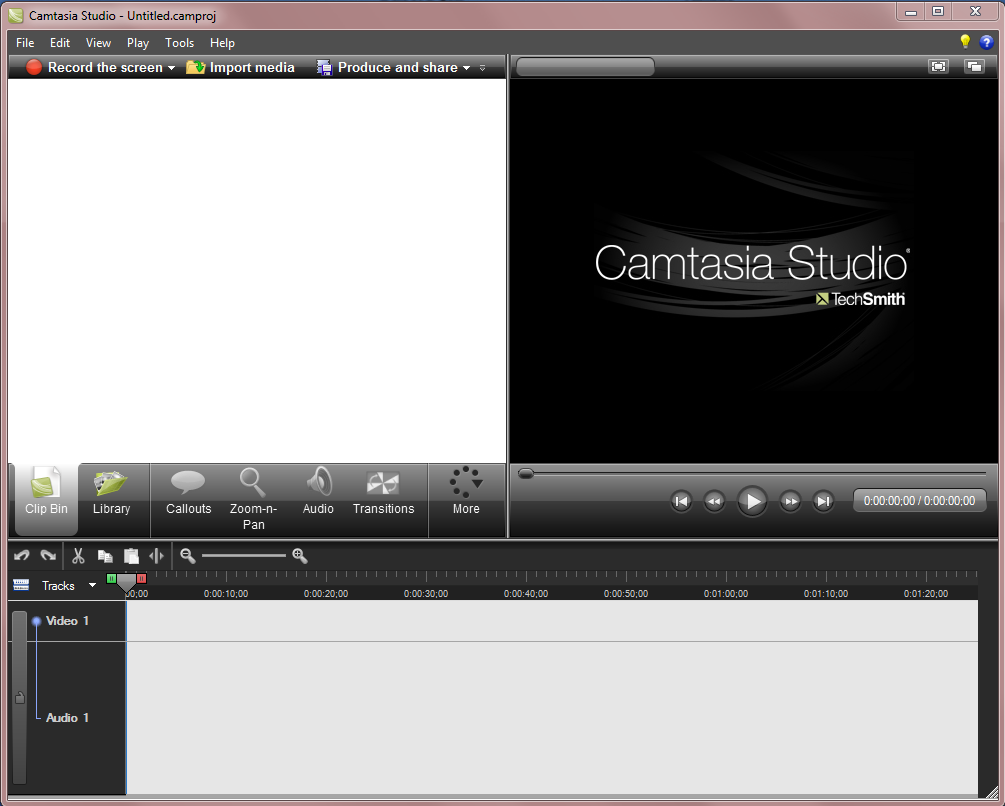Switch to the Clip Bin tab
This screenshot has width=1005, height=806.
pos(46,499)
